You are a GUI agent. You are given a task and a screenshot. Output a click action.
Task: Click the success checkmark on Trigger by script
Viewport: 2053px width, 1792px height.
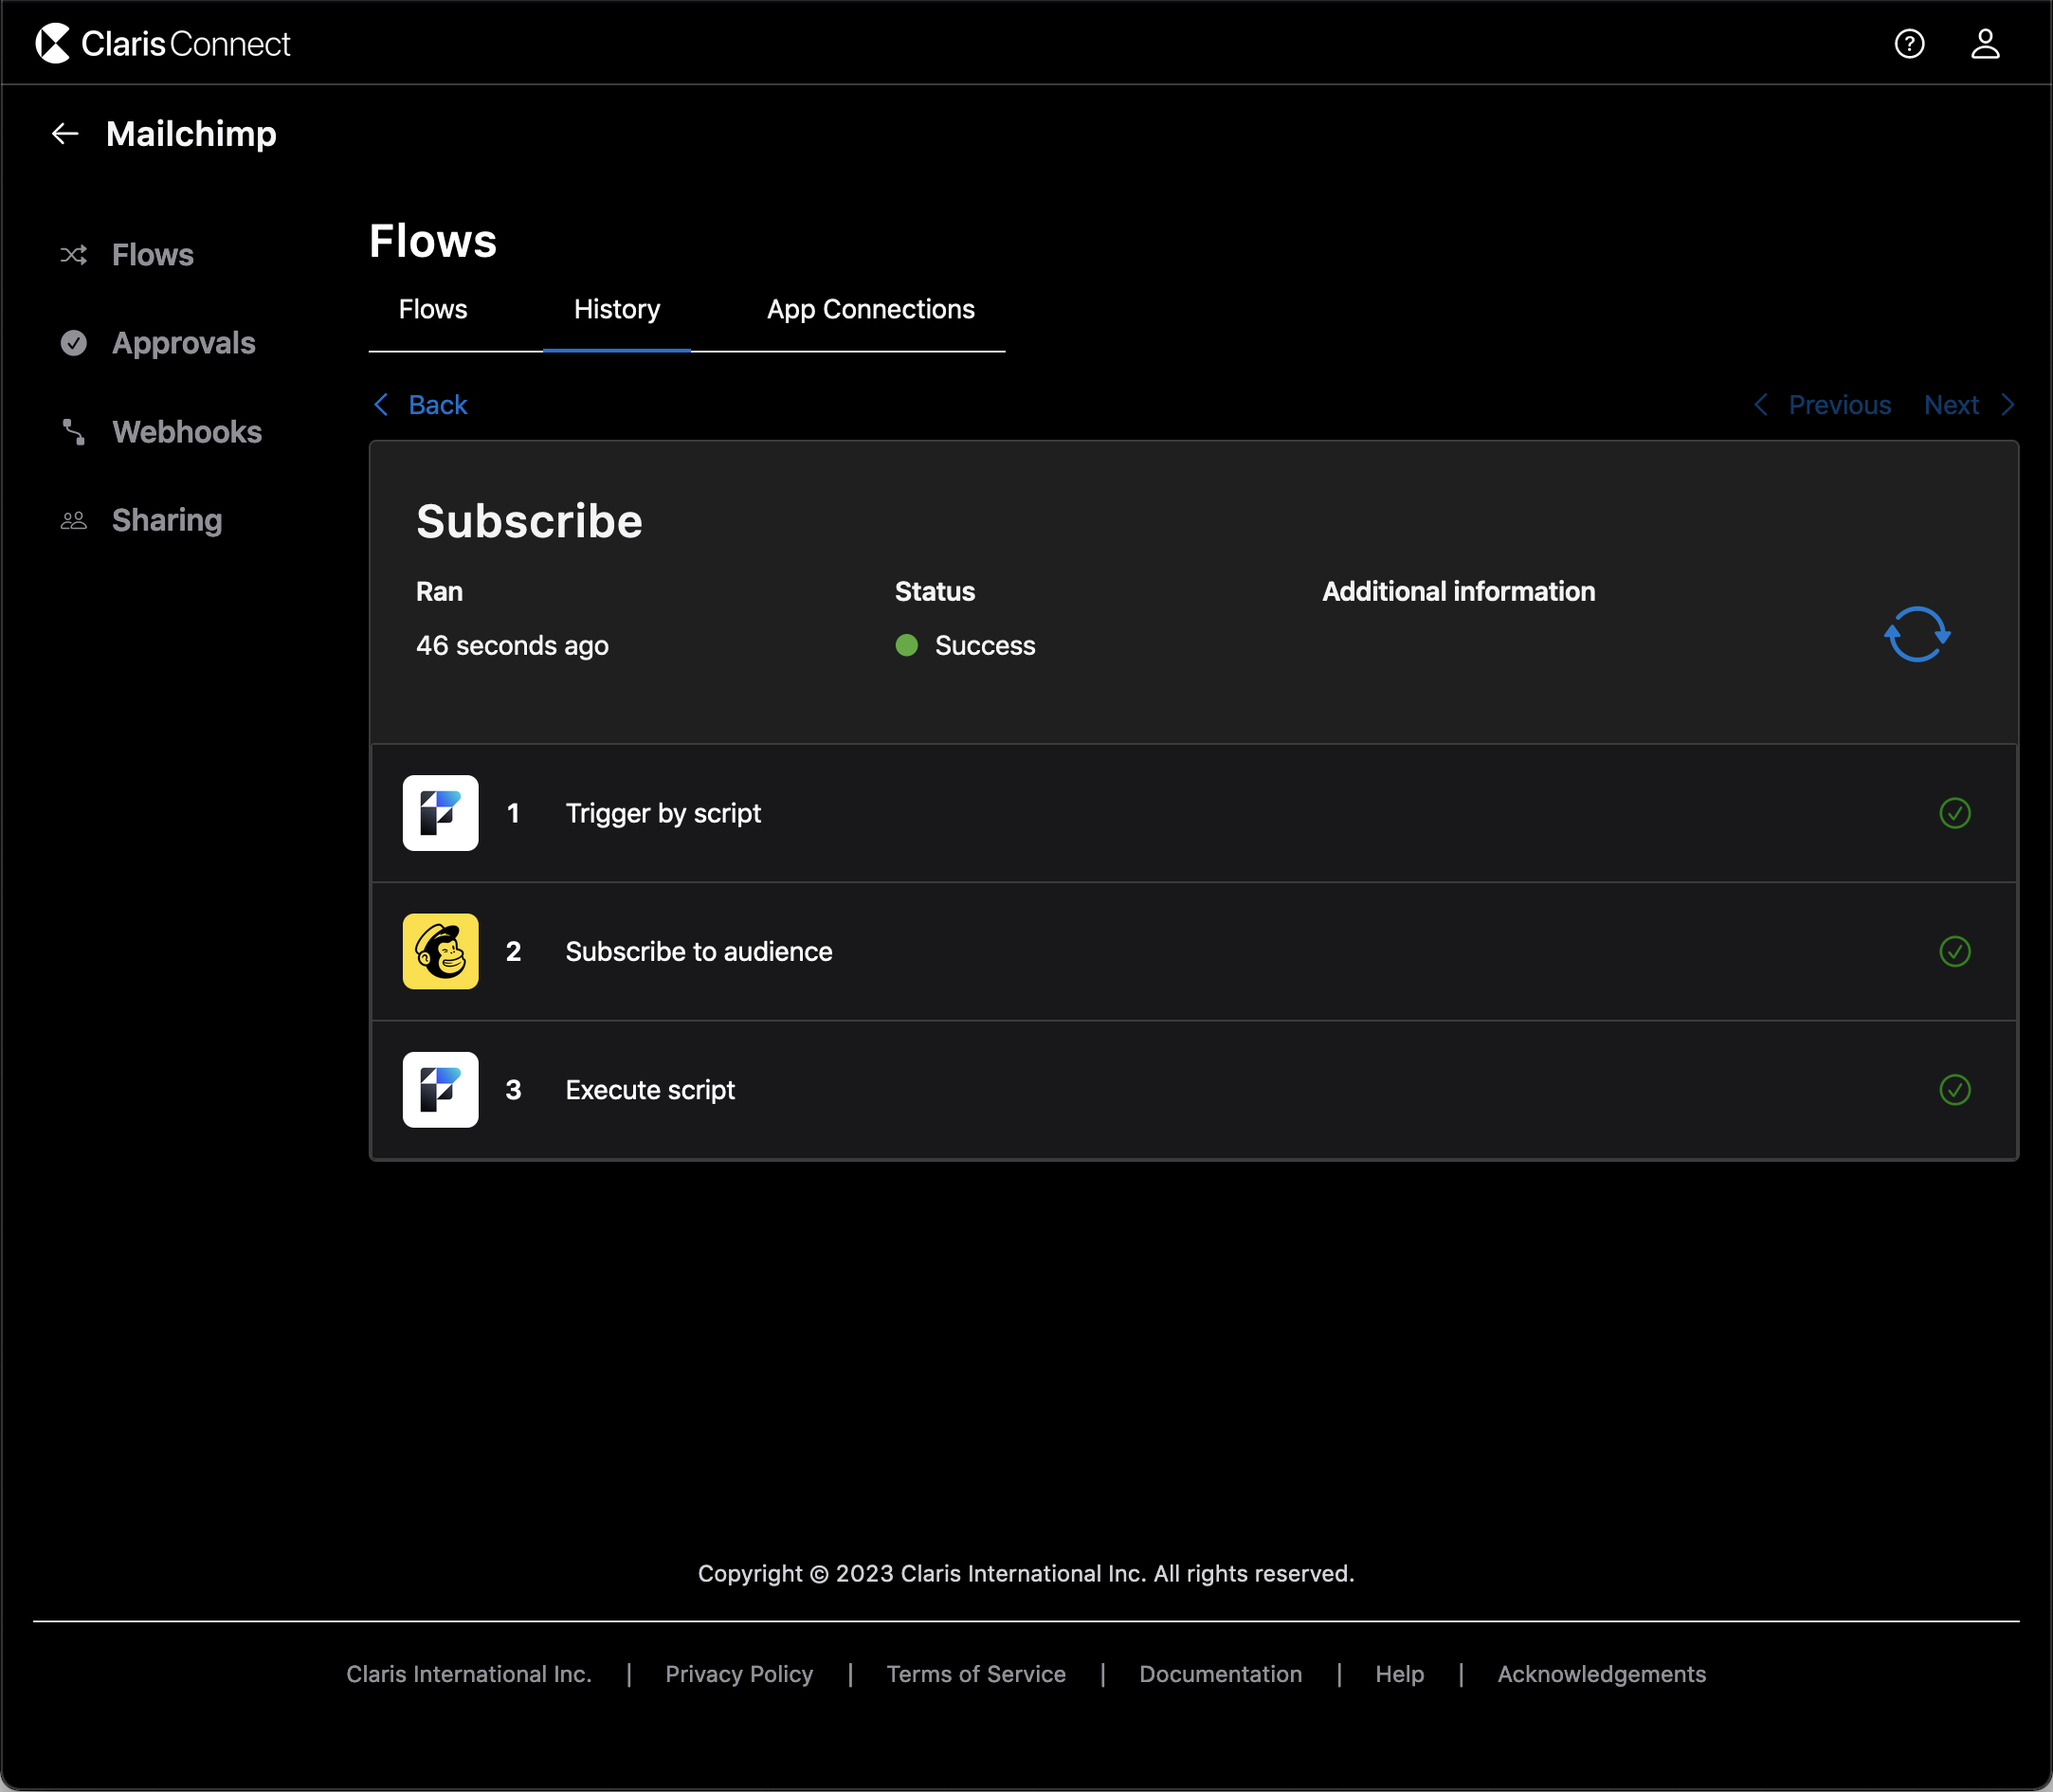coord(1955,813)
